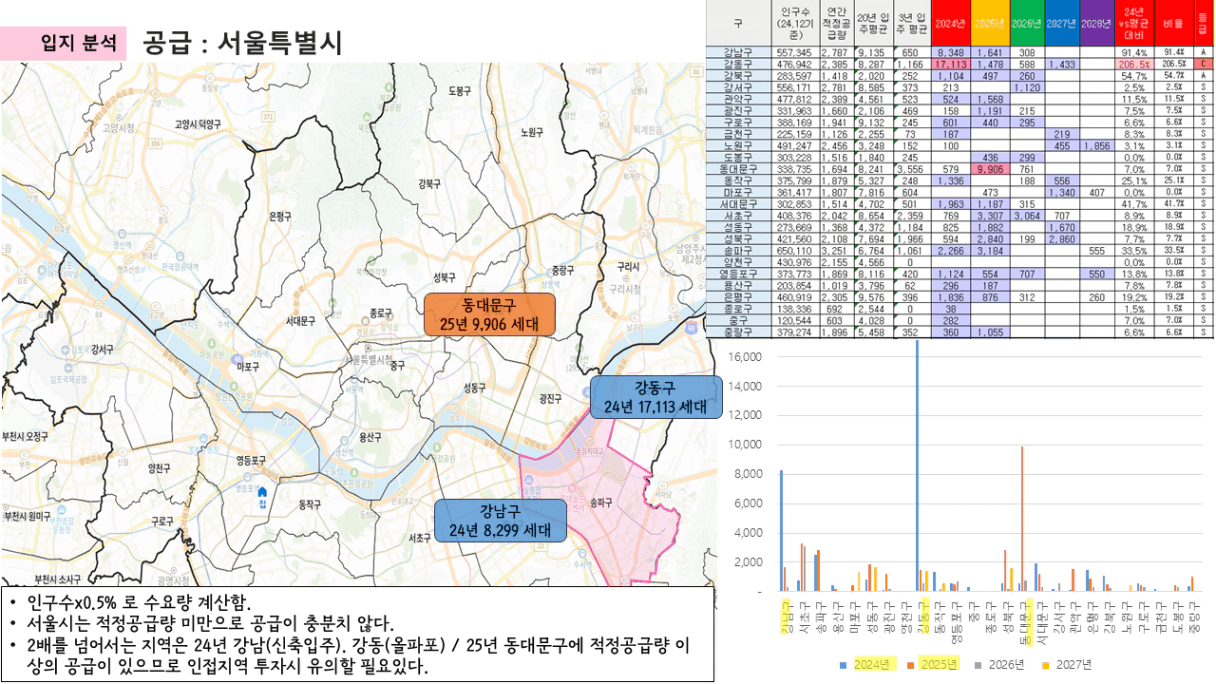Click the 8,348 cell in 강남구 row
1216x684 pixels.
951,52
